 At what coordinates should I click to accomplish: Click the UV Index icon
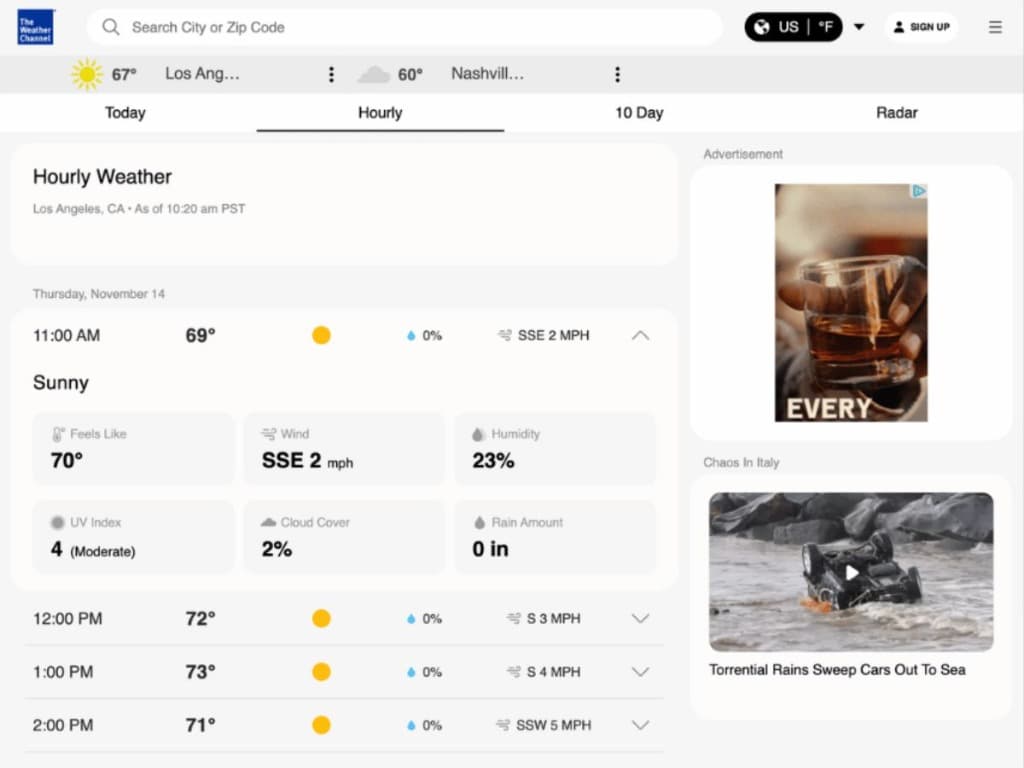point(57,522)
